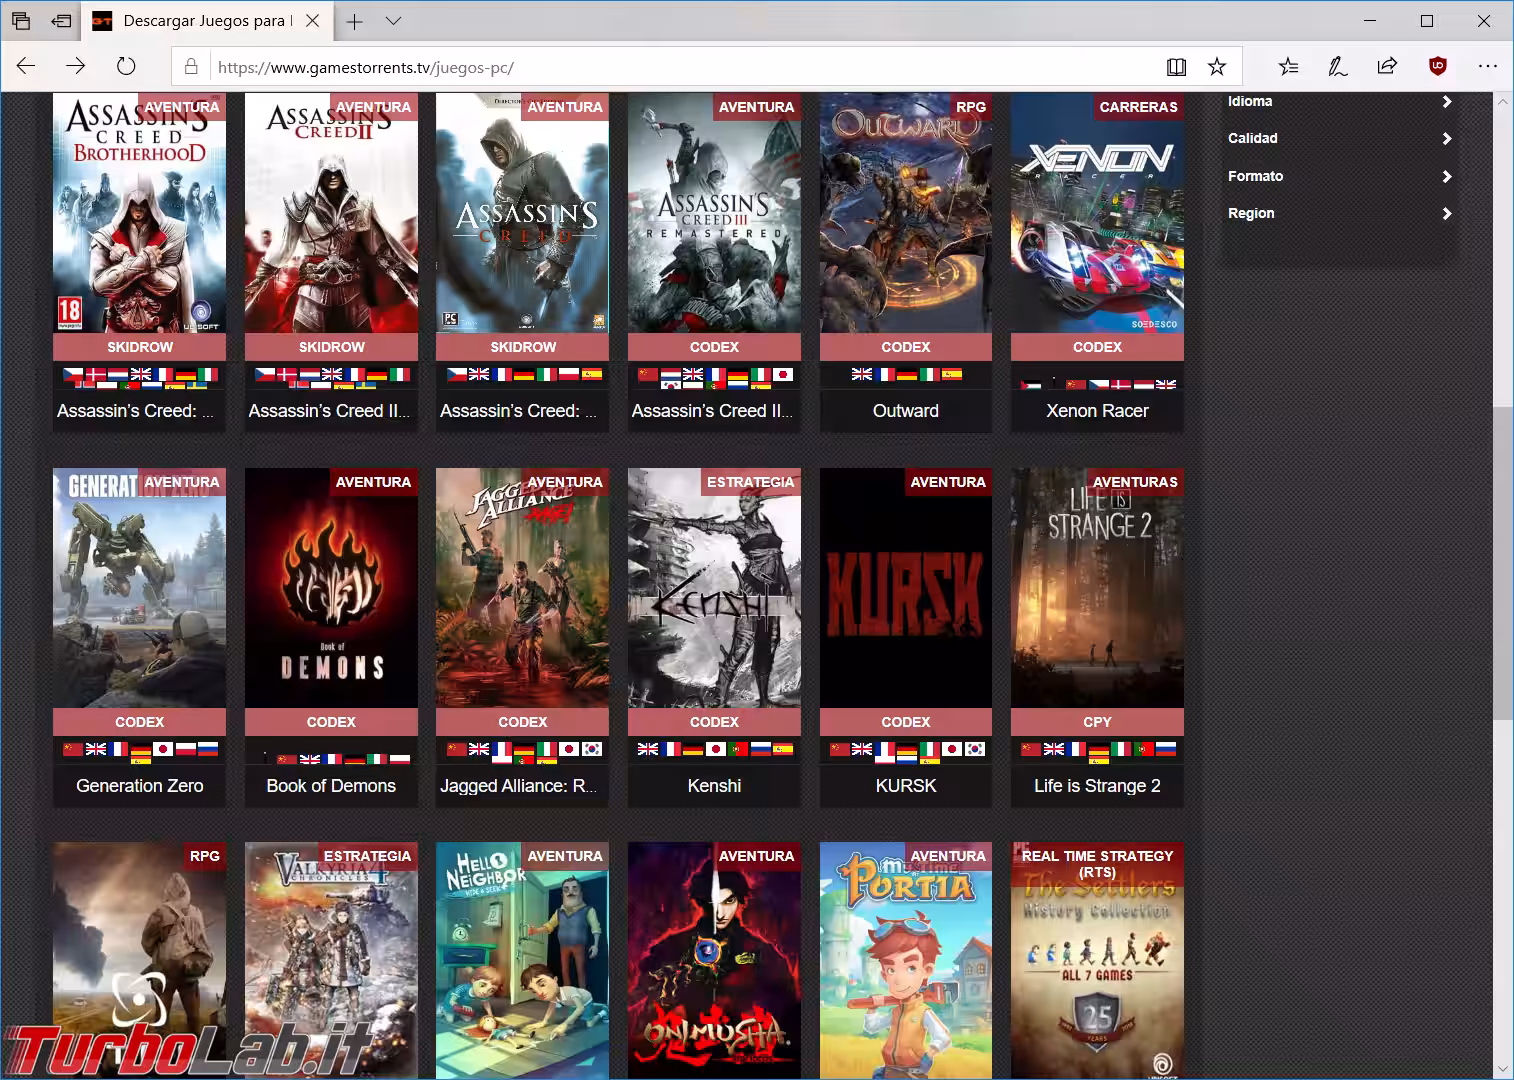Open the Life is Strange 2 cover
This screenshot has height=1080, width=1514.
pyautogui.click(x=1097, y=588)
